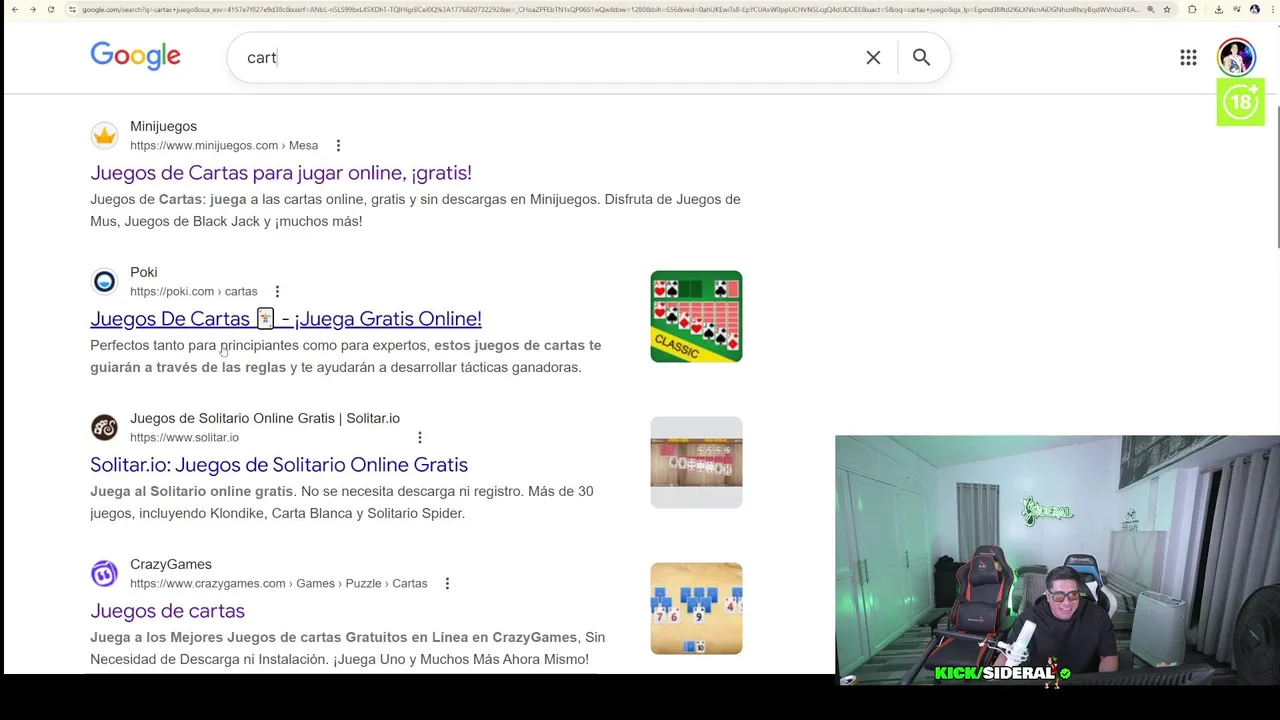Click the Solitar.io favicon
1280x720 pixels.
pyautogui.click(x=104, y=427)
